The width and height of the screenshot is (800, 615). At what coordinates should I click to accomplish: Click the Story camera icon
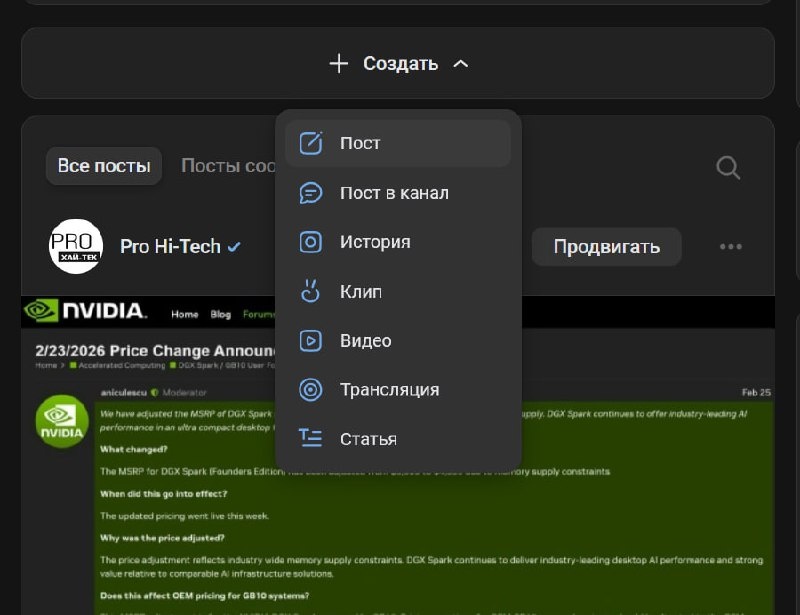pyautogui.click(x=311, y=242)
